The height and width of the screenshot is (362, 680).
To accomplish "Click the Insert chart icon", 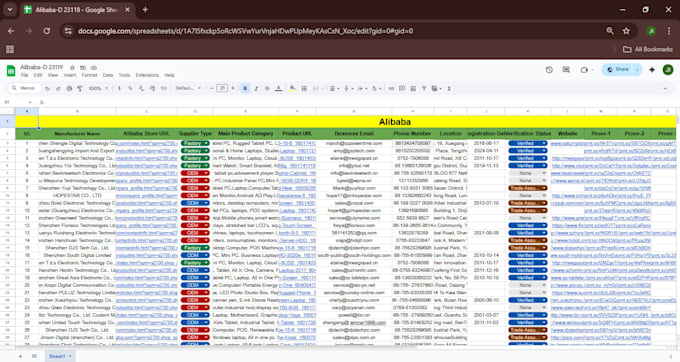I will [413, 88].
